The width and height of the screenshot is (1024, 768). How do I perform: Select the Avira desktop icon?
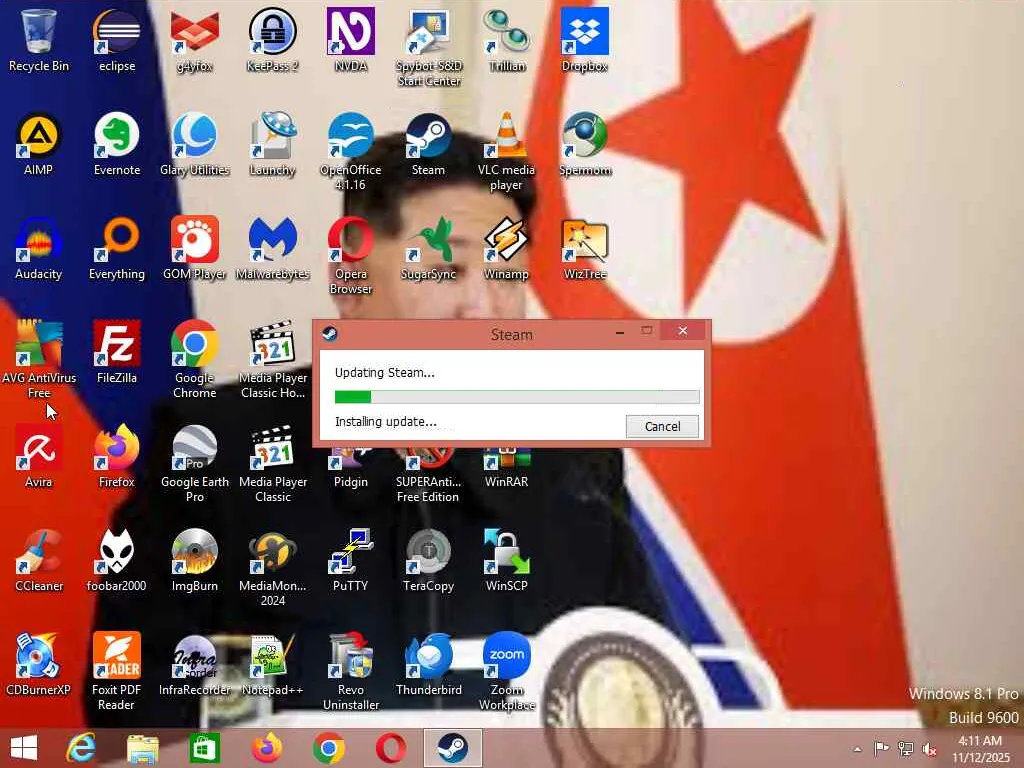[x=39, y=456]
